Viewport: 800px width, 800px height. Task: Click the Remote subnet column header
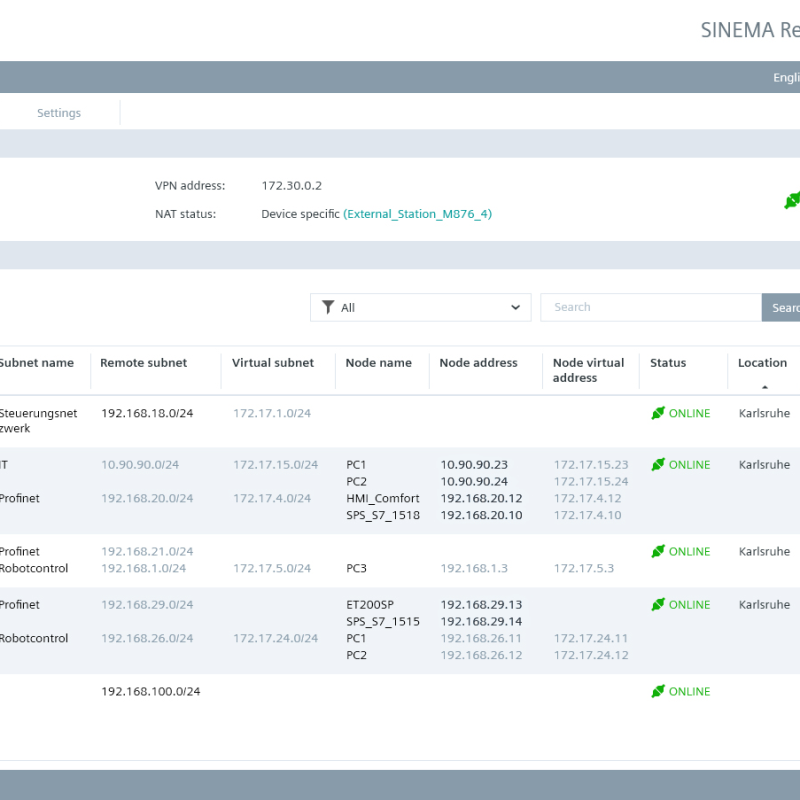[x=143, y=363]
